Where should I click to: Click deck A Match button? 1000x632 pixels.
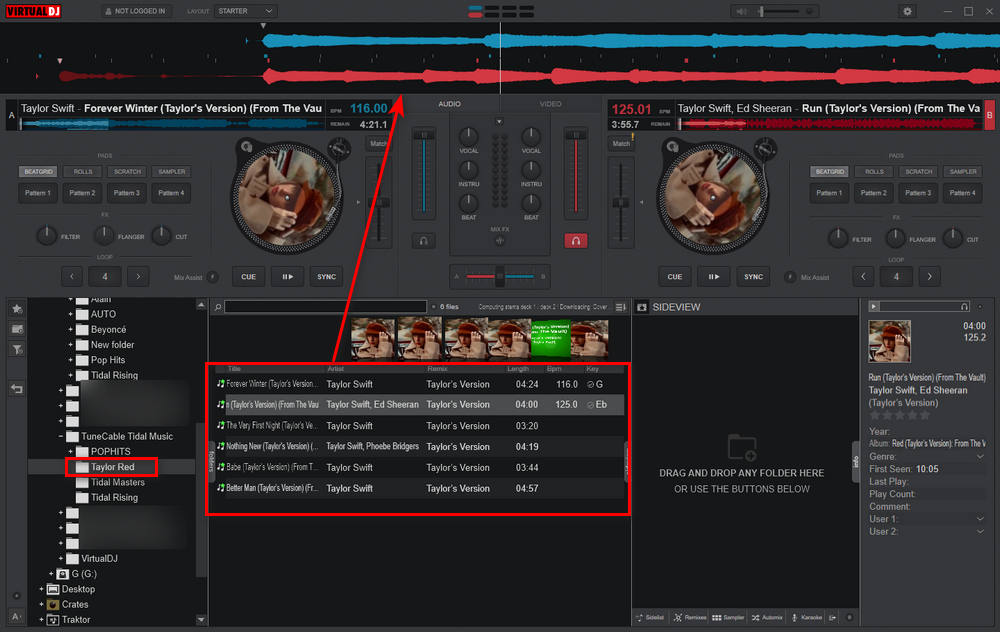coord(378,144)
